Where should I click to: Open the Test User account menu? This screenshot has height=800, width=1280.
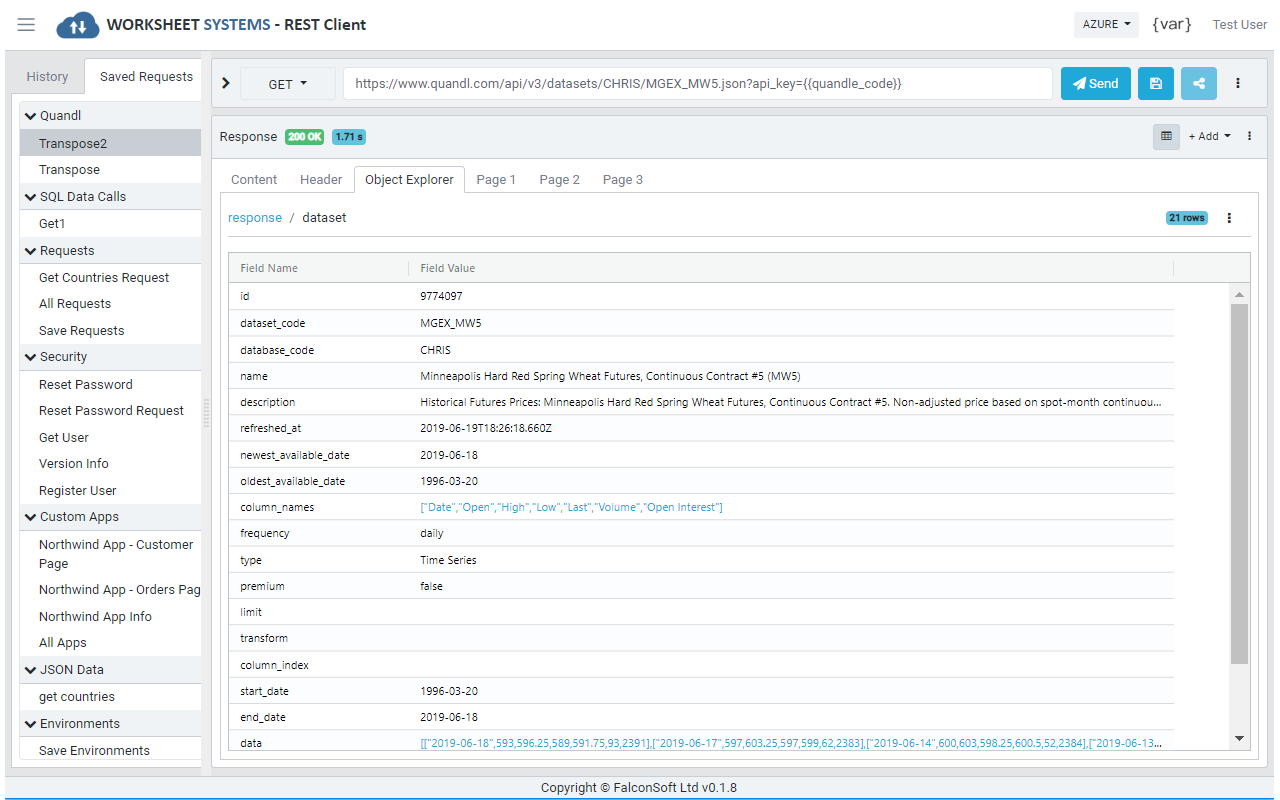point(1240,24)
